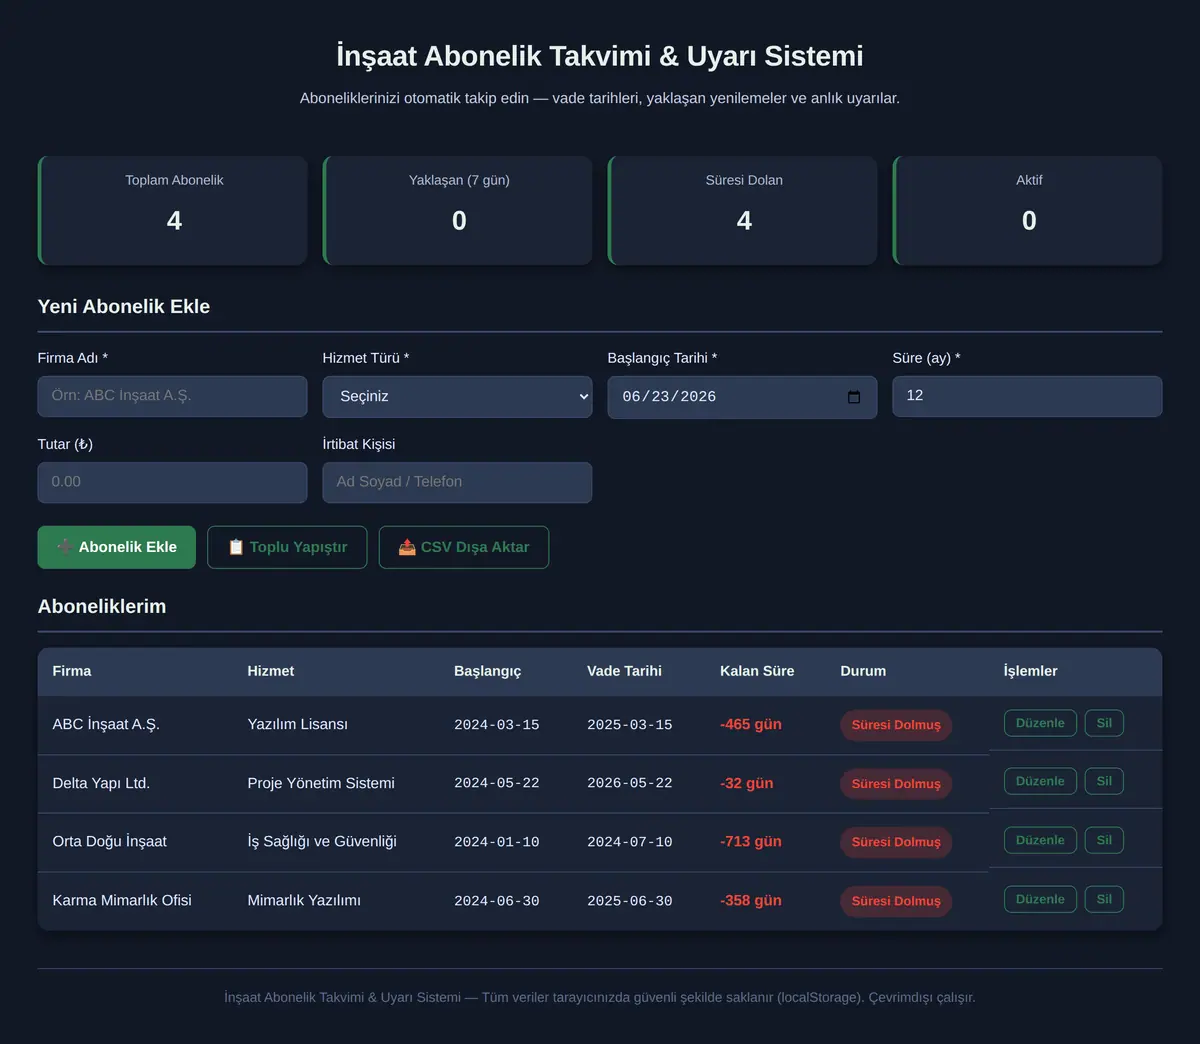Click the Firma column header
This screenshot has width=1200, height=1044.
click(72, 671)
